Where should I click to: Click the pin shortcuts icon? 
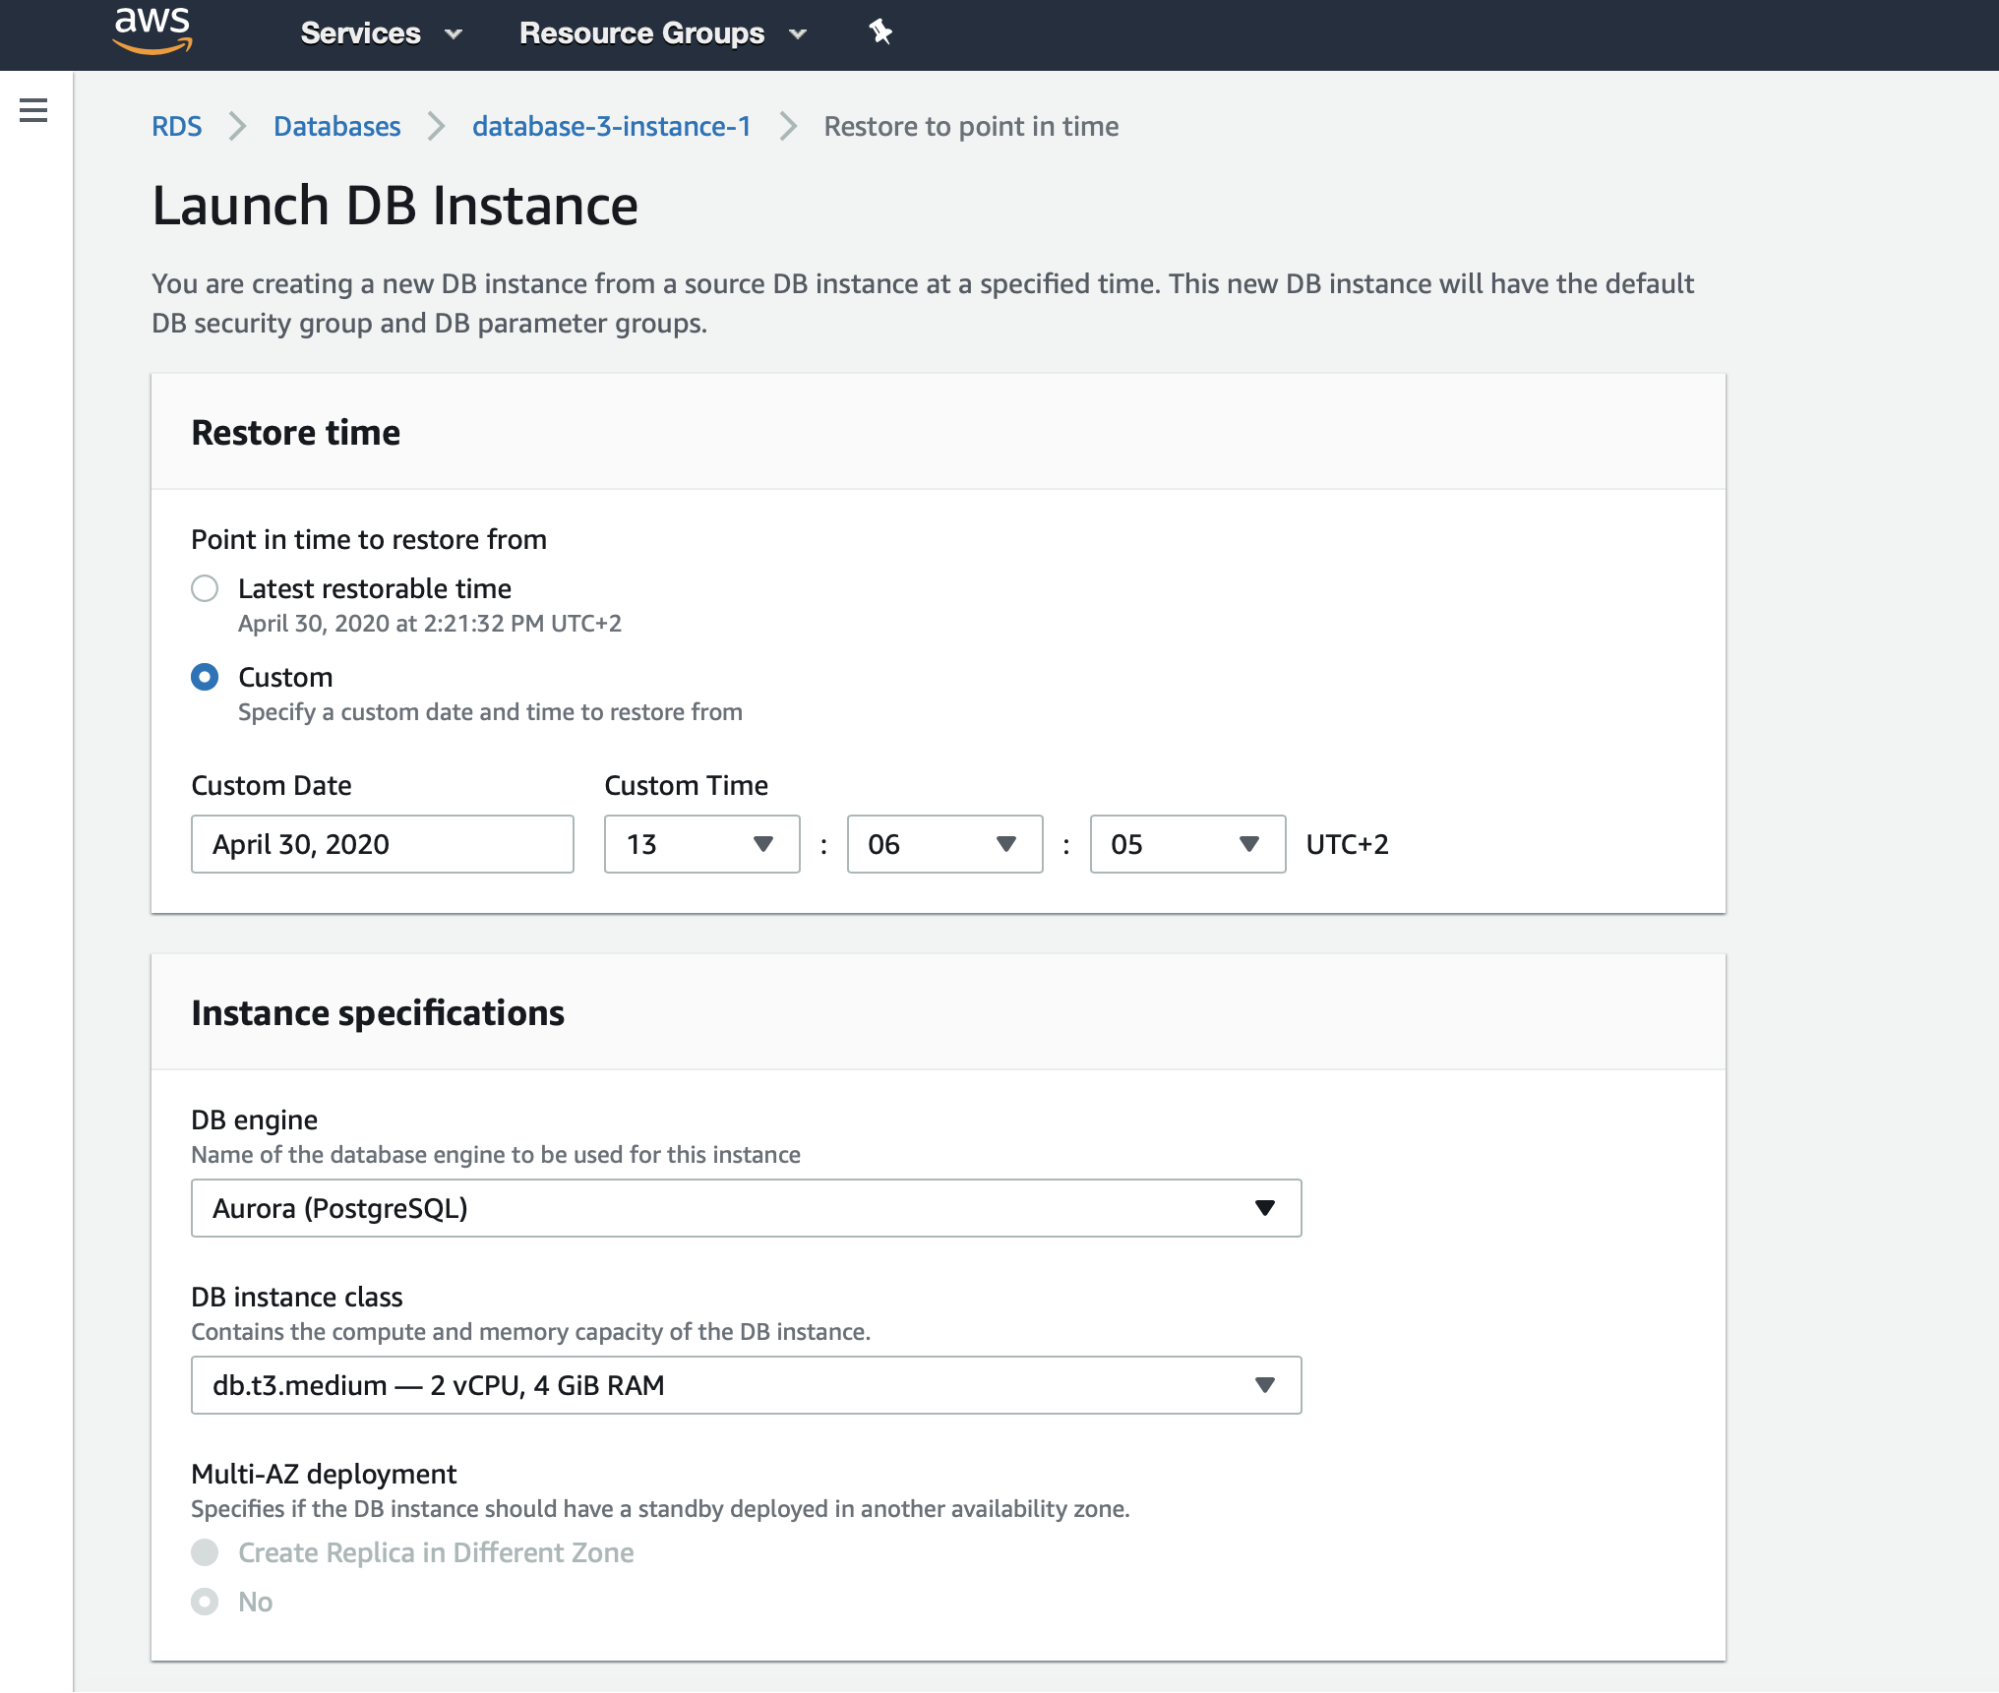coord(880,32)
